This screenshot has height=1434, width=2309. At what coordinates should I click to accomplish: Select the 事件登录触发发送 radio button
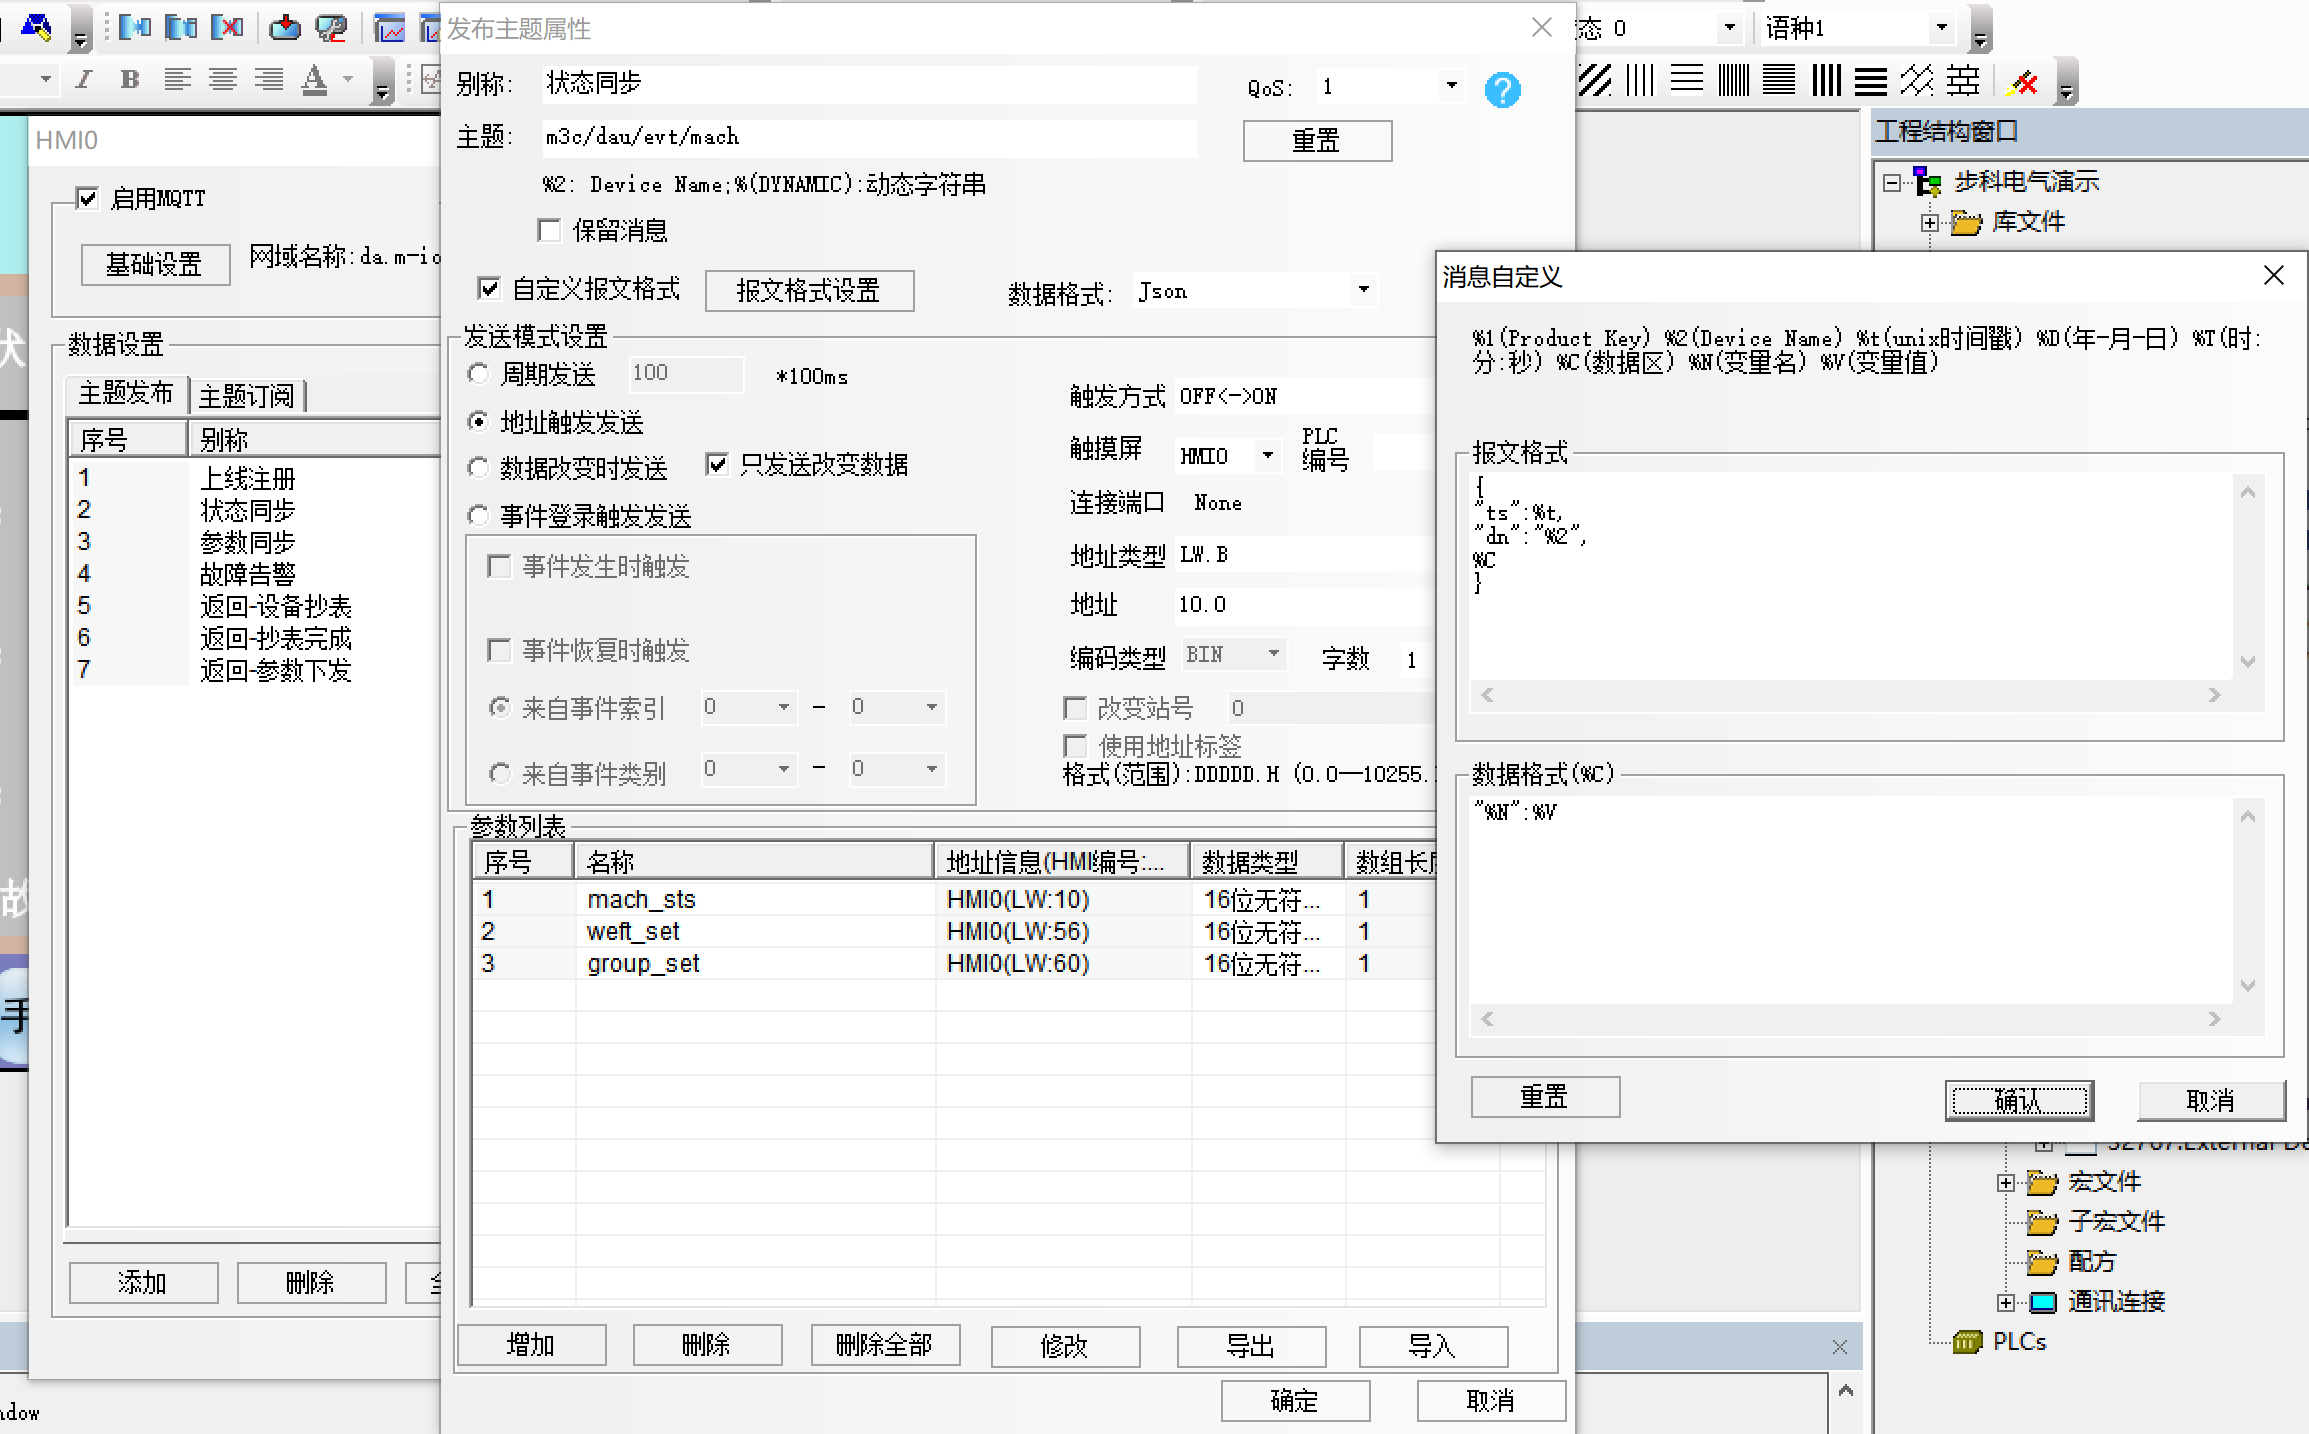click(479, 515)
